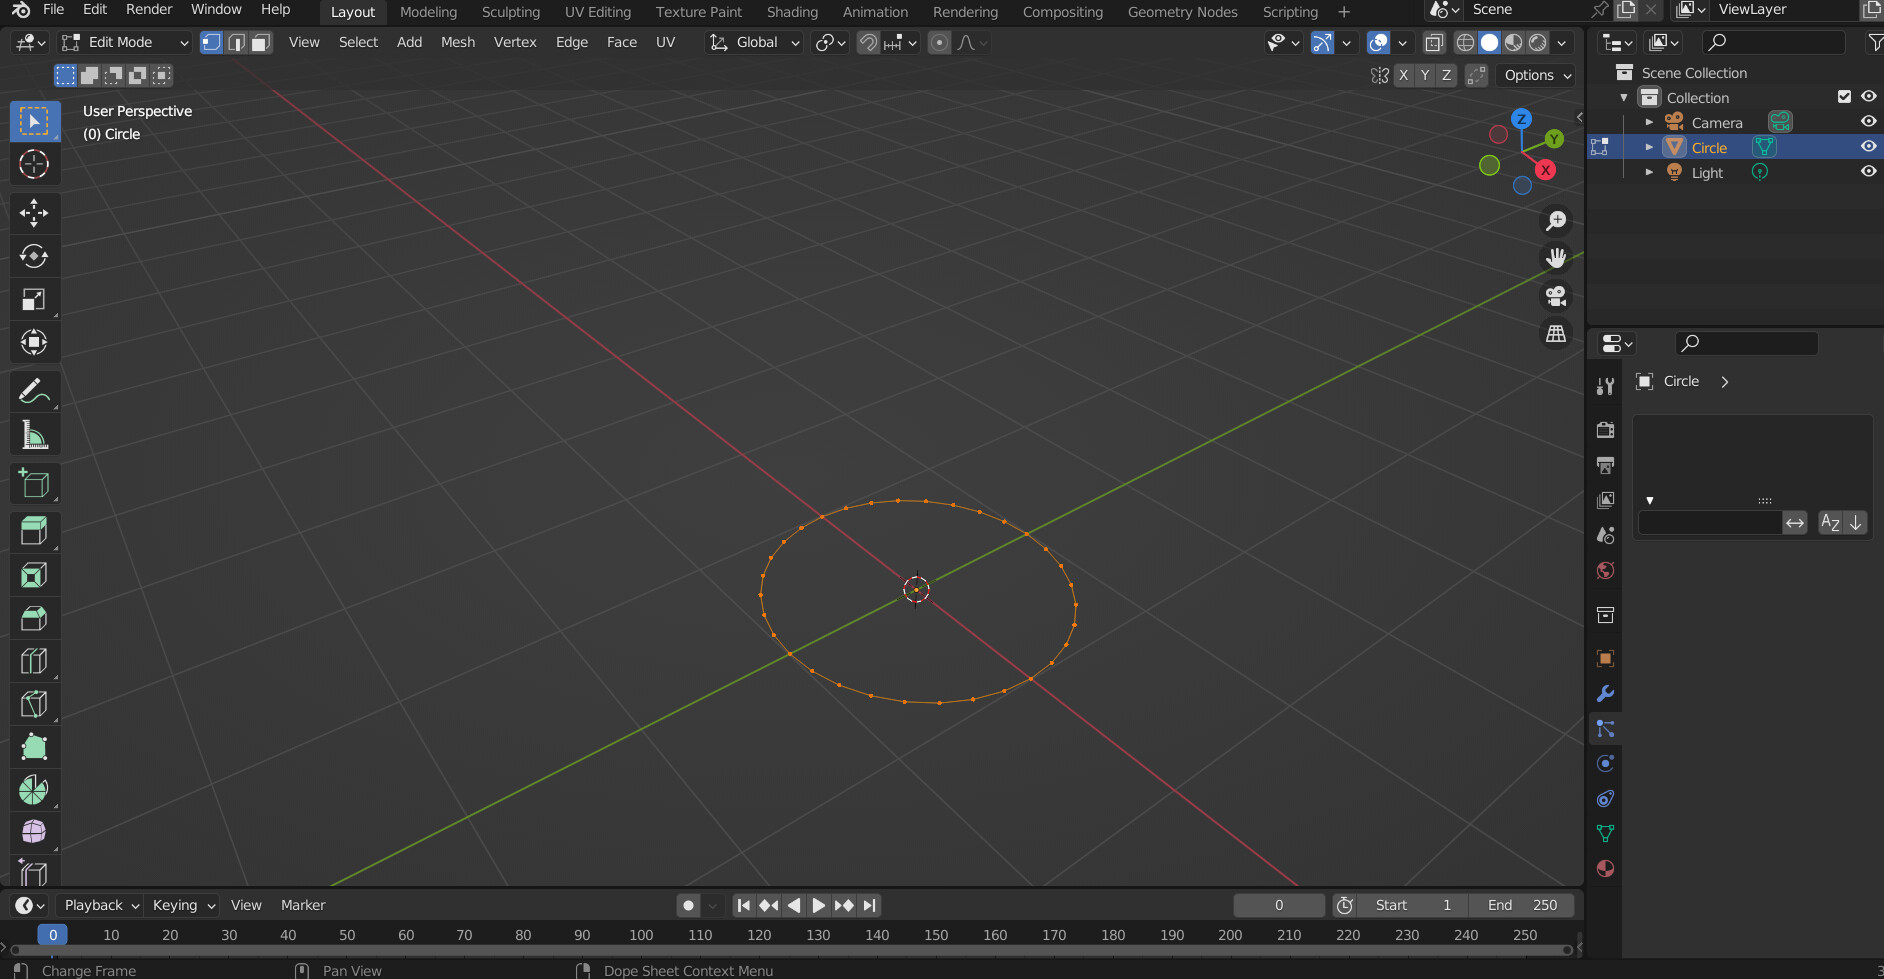The height and width of the screenshot is (979, 1884).
Task: Click the Marker menu in timeline
Action: [x=303, y=905]
